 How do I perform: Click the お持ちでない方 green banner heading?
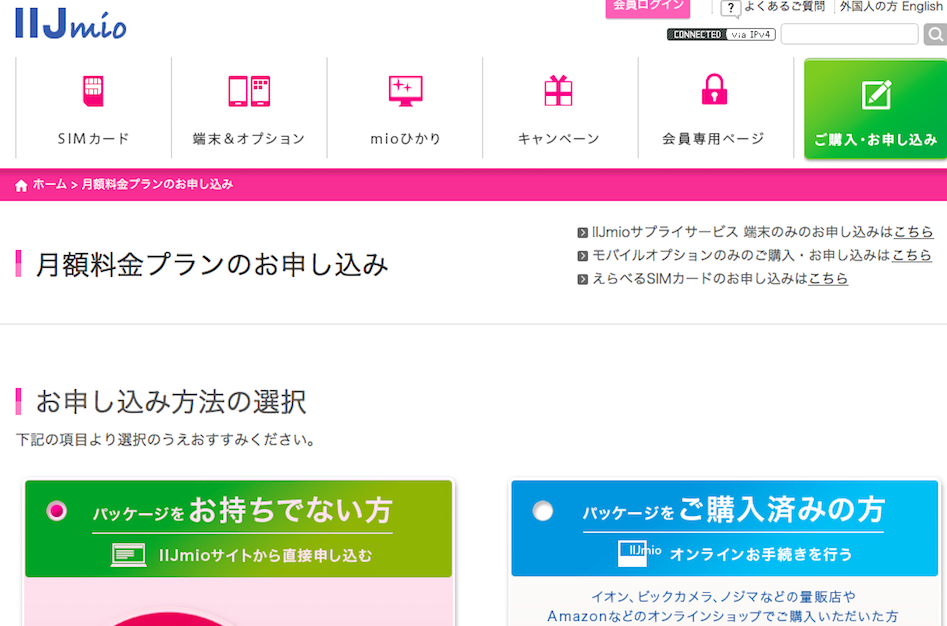coord(242,511)
